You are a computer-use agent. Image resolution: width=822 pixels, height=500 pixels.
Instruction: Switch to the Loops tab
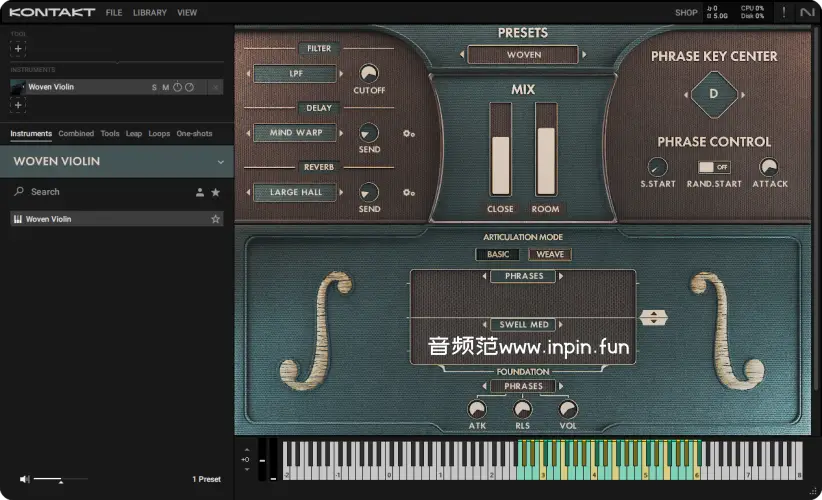[x=159, y=133]
